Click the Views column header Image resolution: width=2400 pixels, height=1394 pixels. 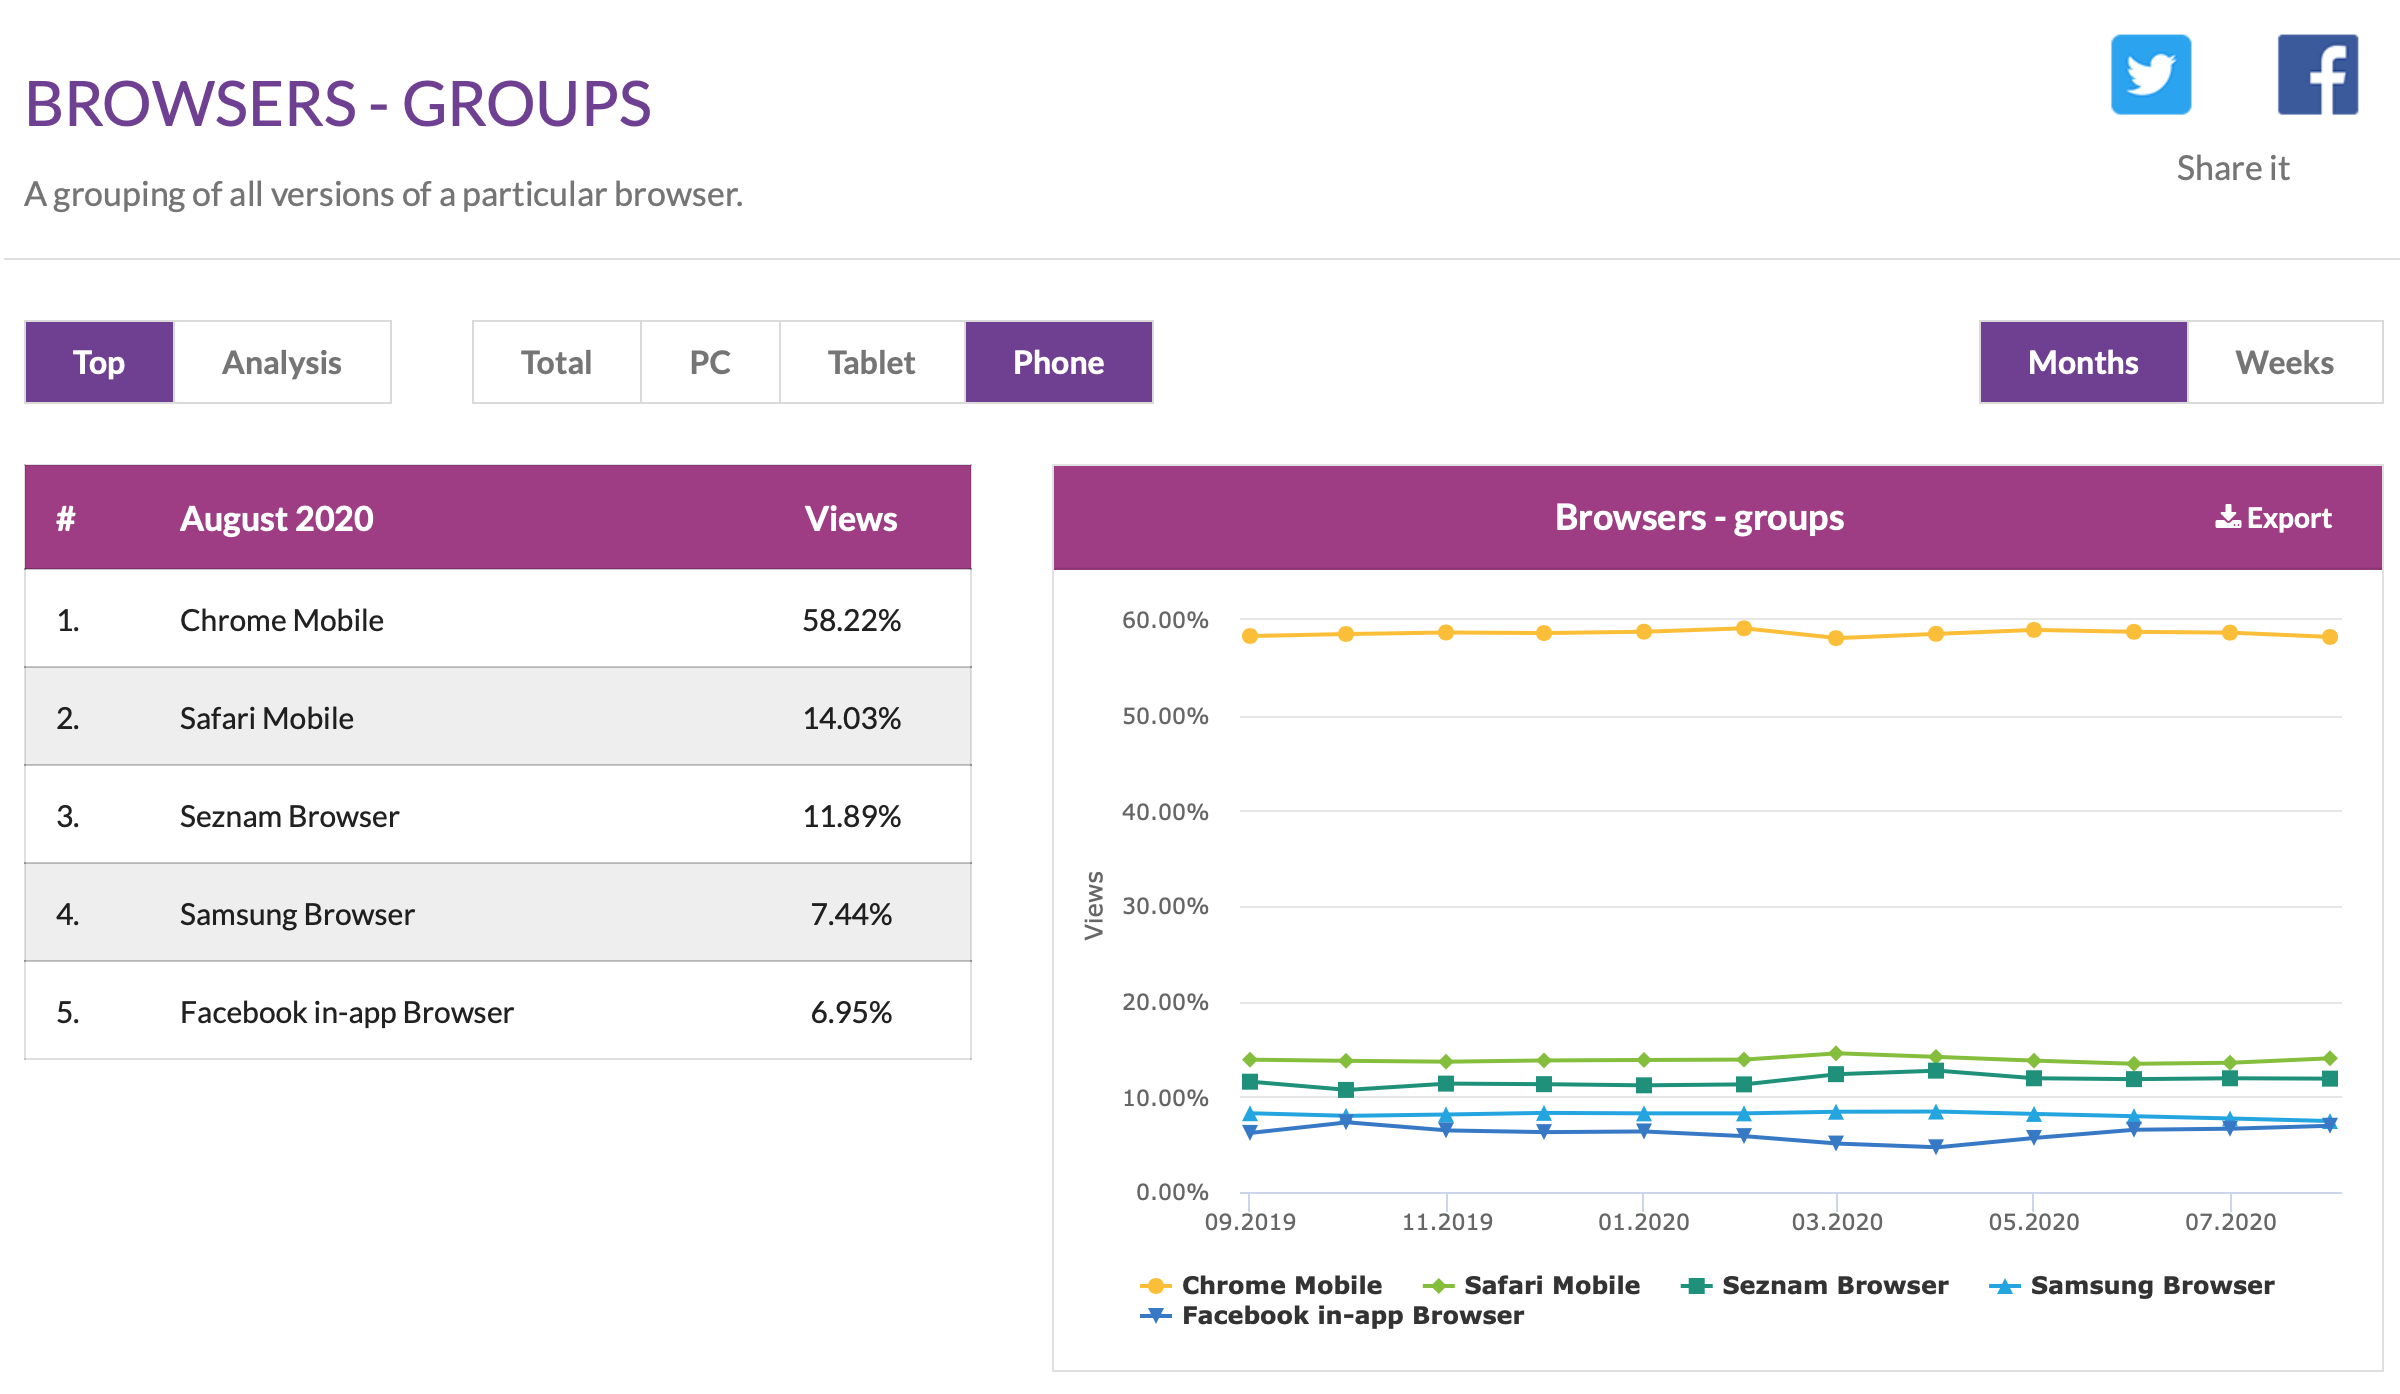tap(851, 519)
